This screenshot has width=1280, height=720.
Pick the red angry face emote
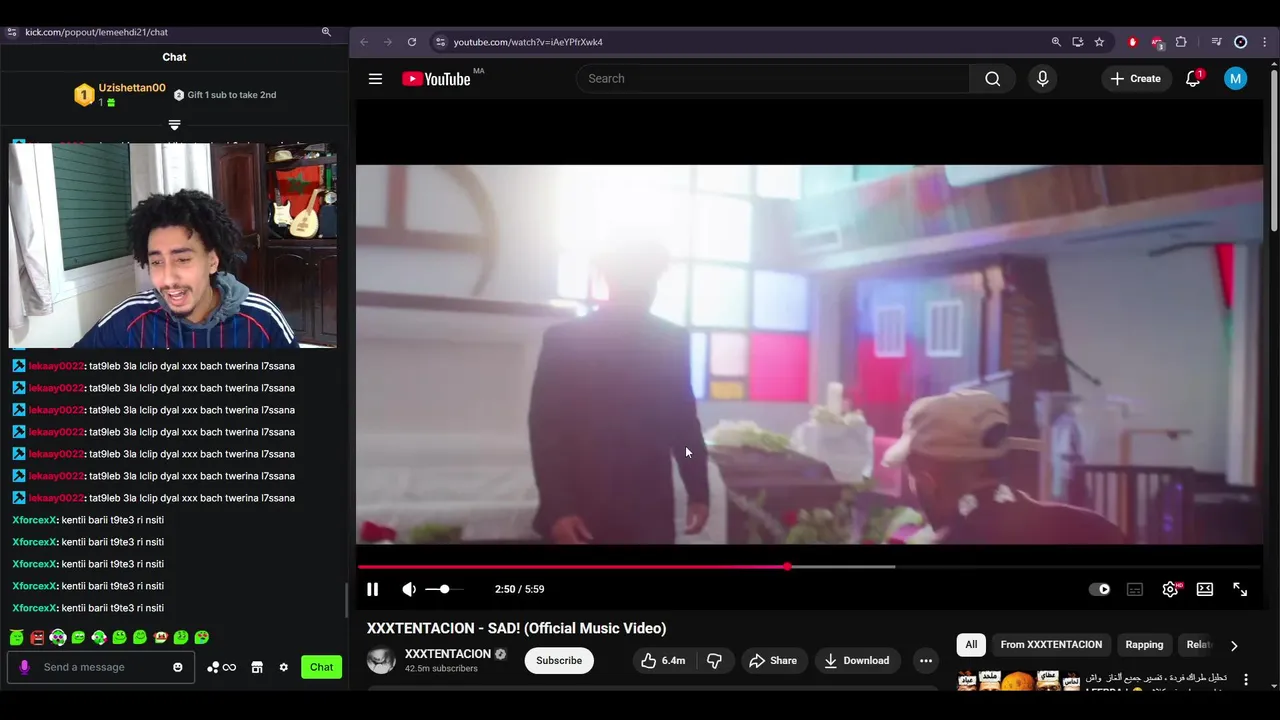pos(37,637)
